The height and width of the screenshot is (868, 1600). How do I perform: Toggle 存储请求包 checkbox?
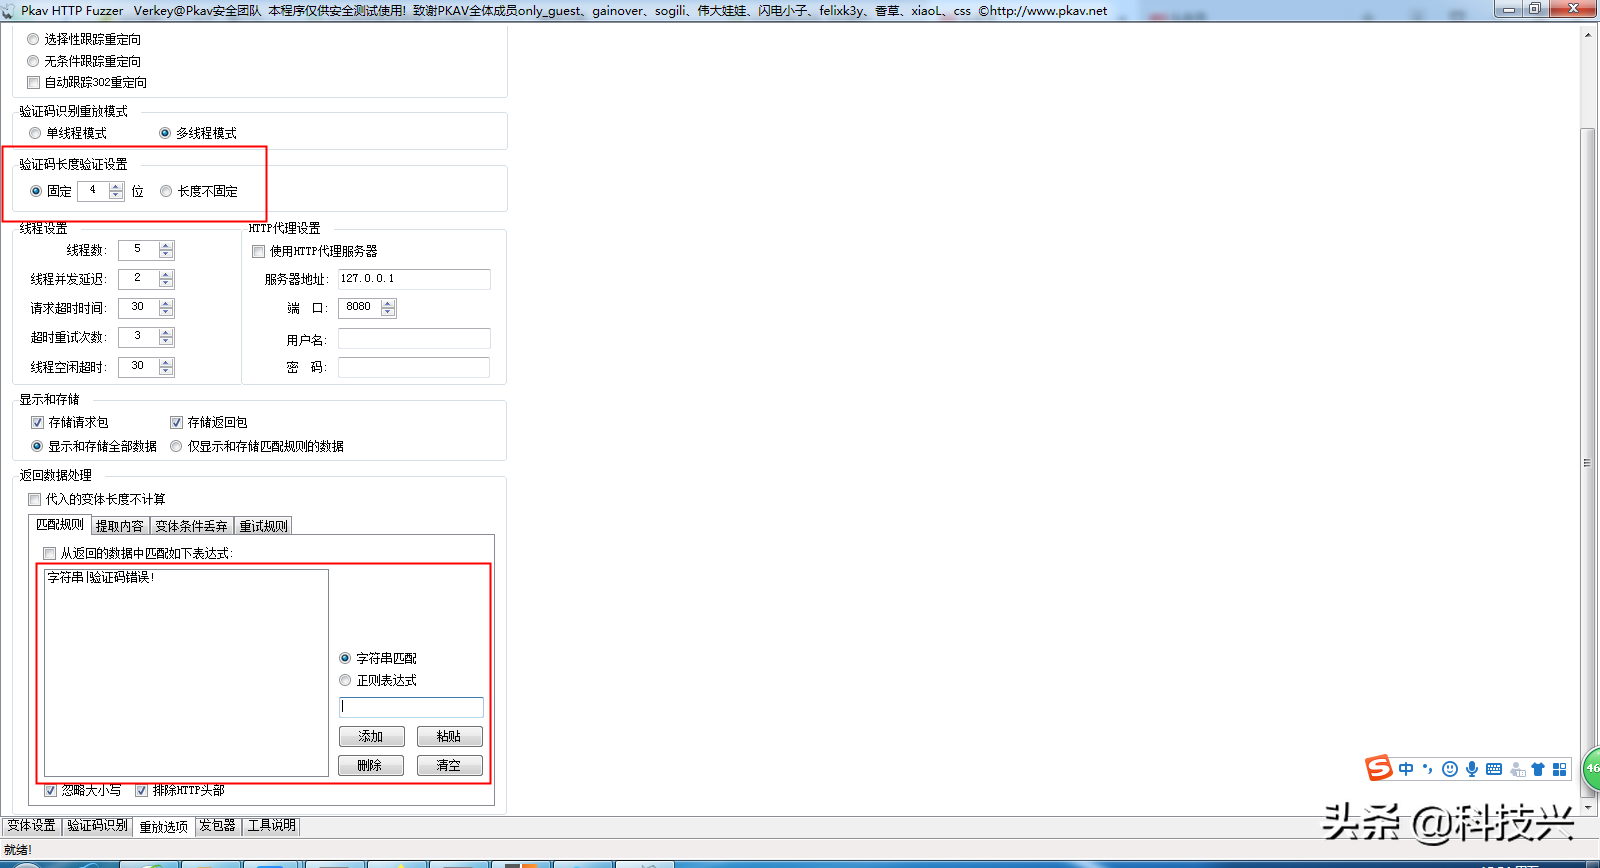(37, 422)
